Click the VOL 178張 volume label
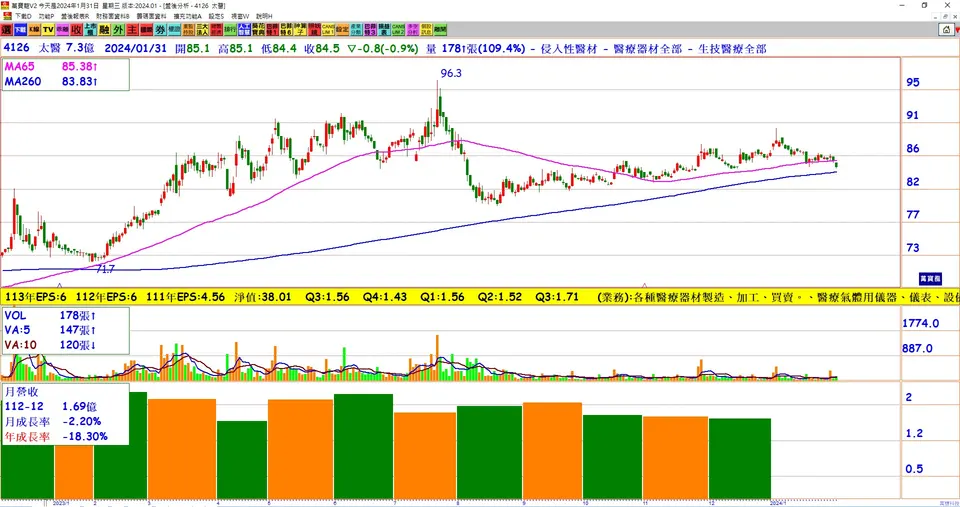 [x=50, y=315]
